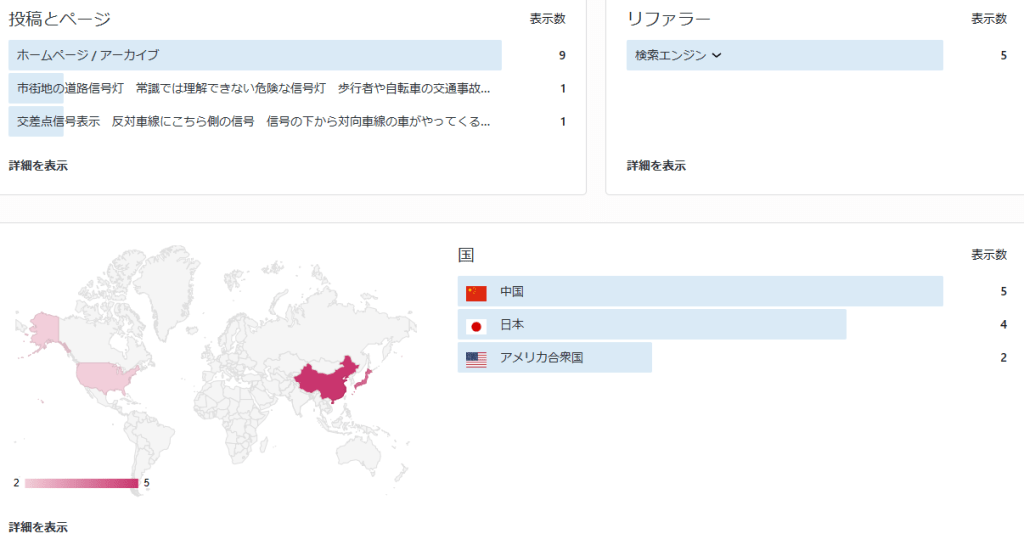Open the ホームページ / アーカイブ entry
This screenshot has width=1024, height=556.
click(x=88, y=55)
